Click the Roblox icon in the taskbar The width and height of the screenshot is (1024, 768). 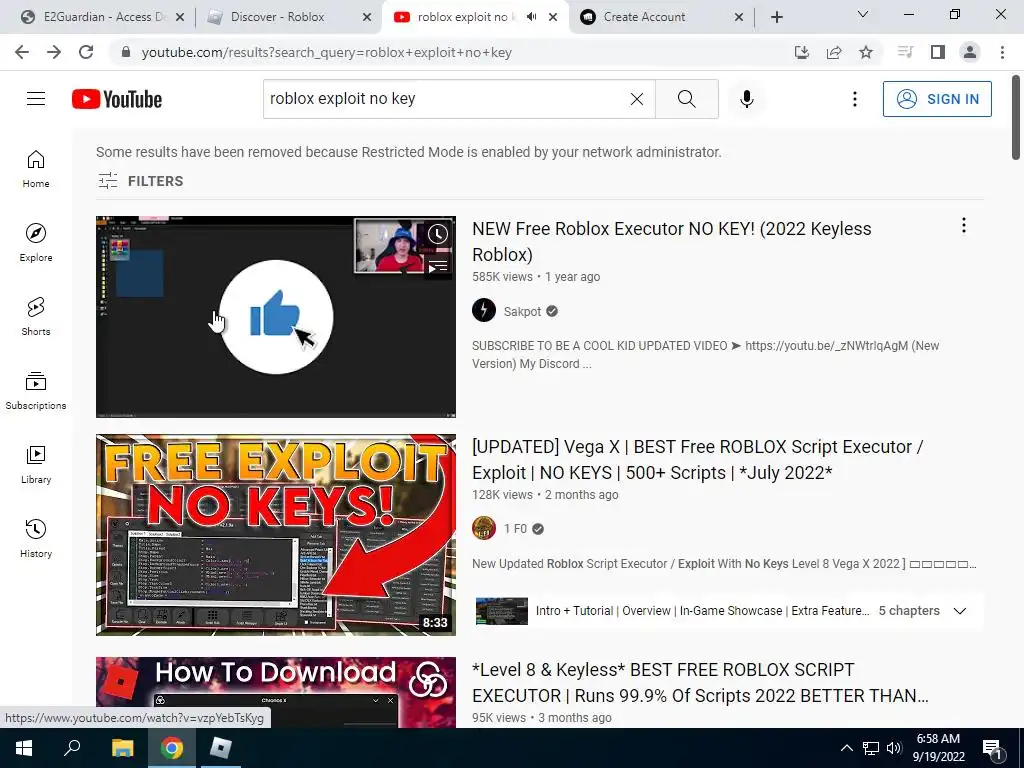(x=221, y=748)
